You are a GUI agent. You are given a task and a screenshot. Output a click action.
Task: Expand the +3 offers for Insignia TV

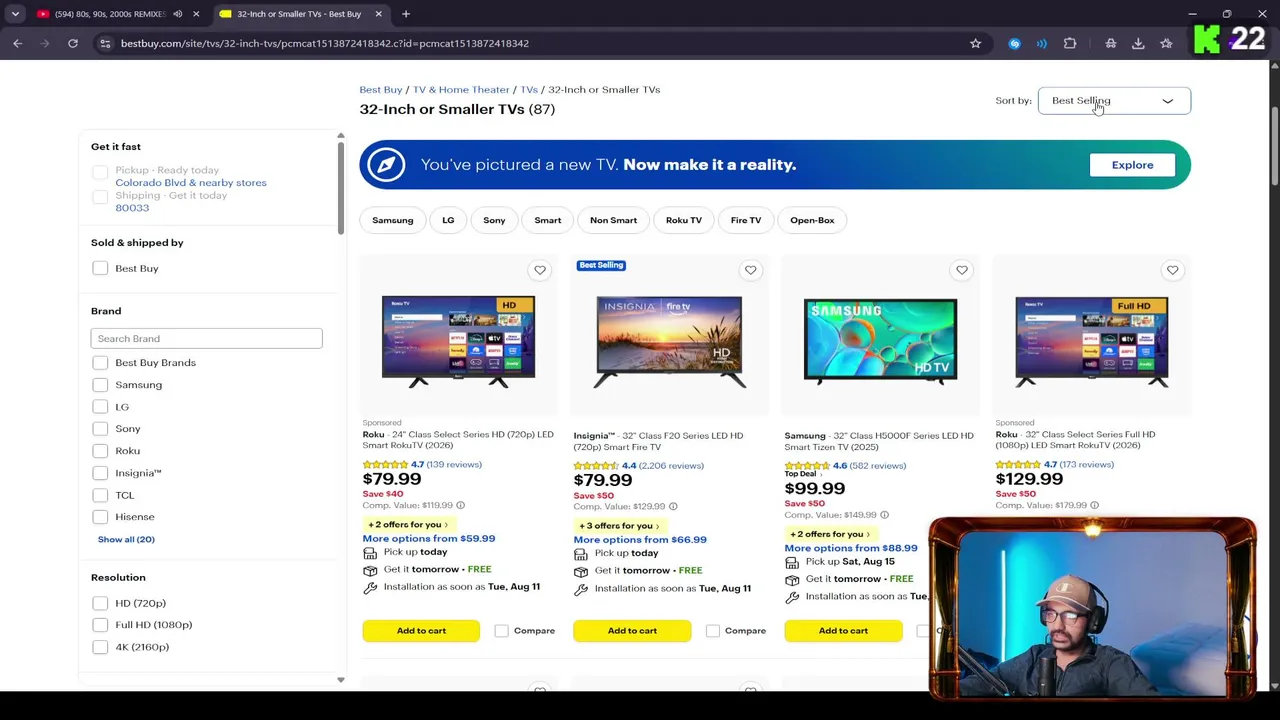[618, 526]
